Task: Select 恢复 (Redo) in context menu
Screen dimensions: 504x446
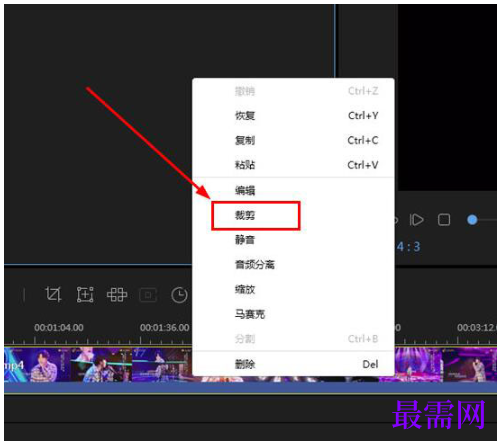Action: click(293, 116)
